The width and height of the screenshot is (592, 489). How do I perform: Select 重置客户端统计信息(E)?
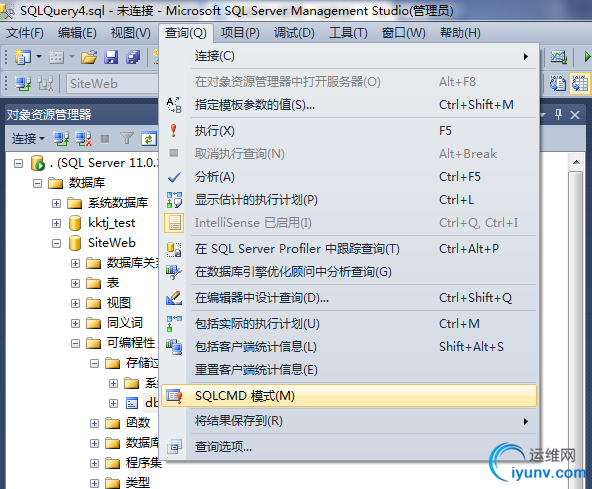[x=349, y=370]
